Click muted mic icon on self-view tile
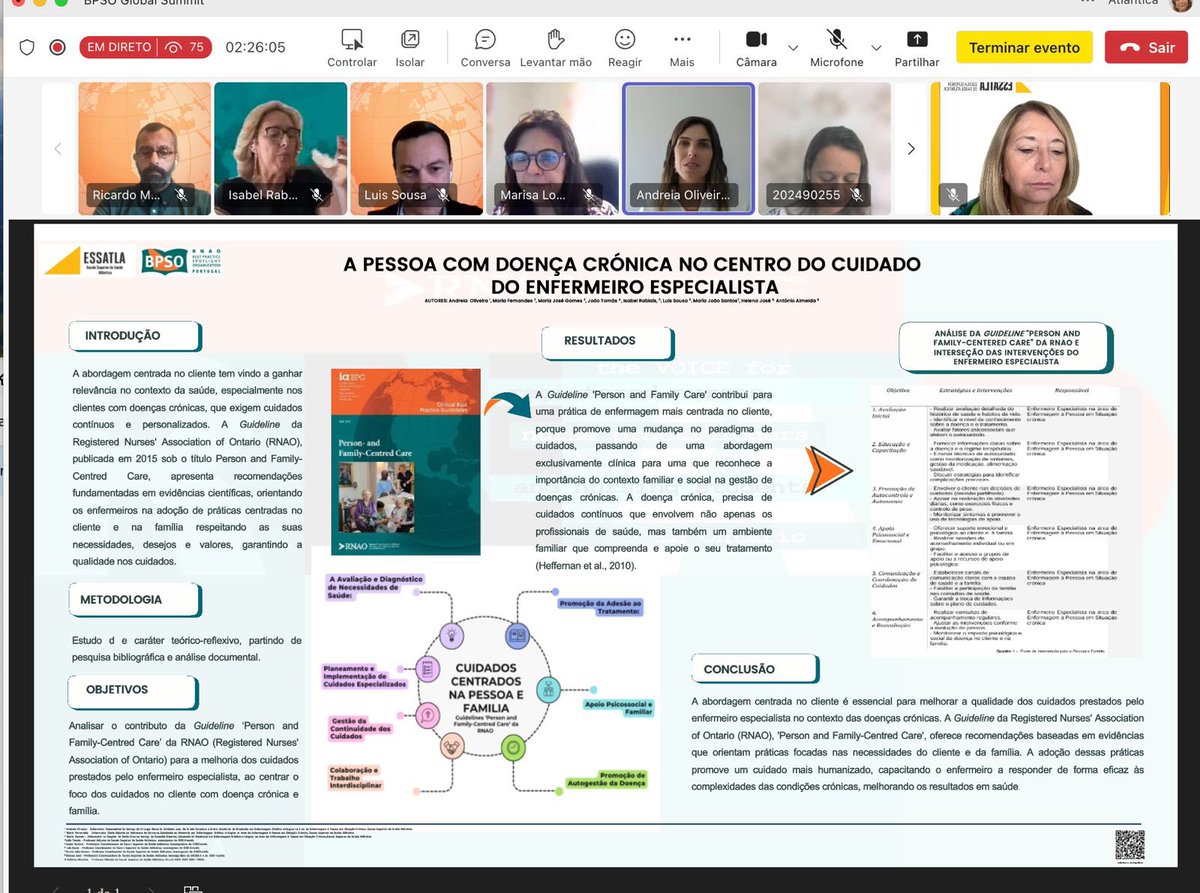 (953, 195)
